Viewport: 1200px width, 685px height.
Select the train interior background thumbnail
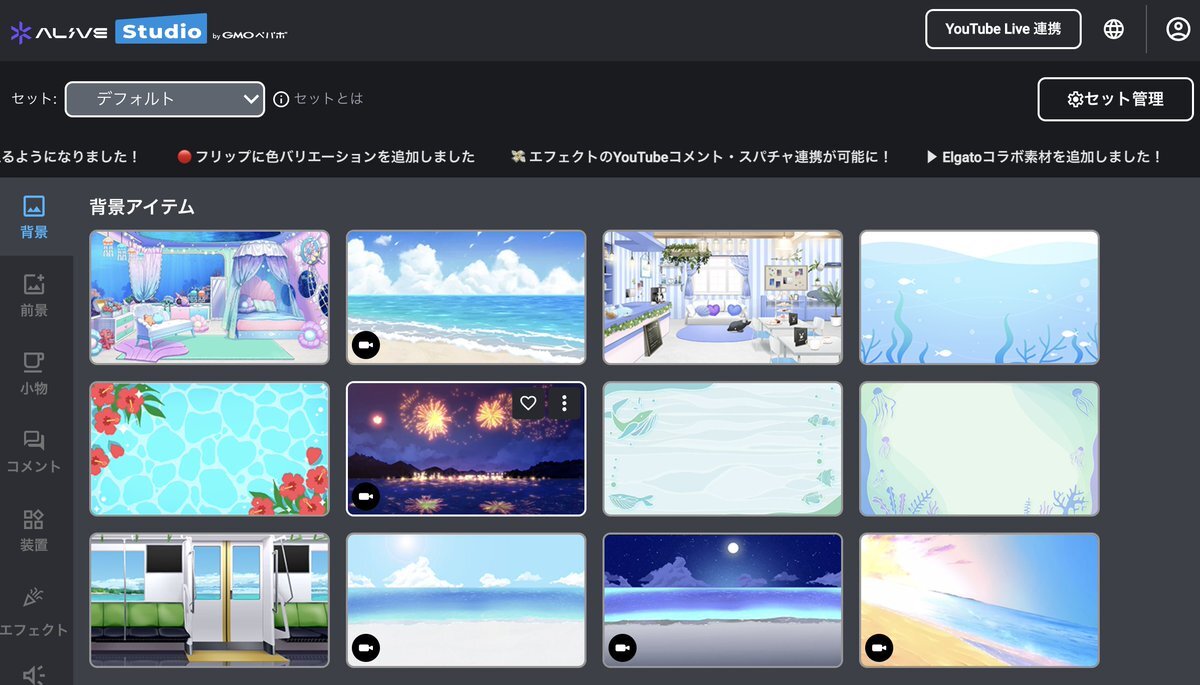tap(209, 600)
